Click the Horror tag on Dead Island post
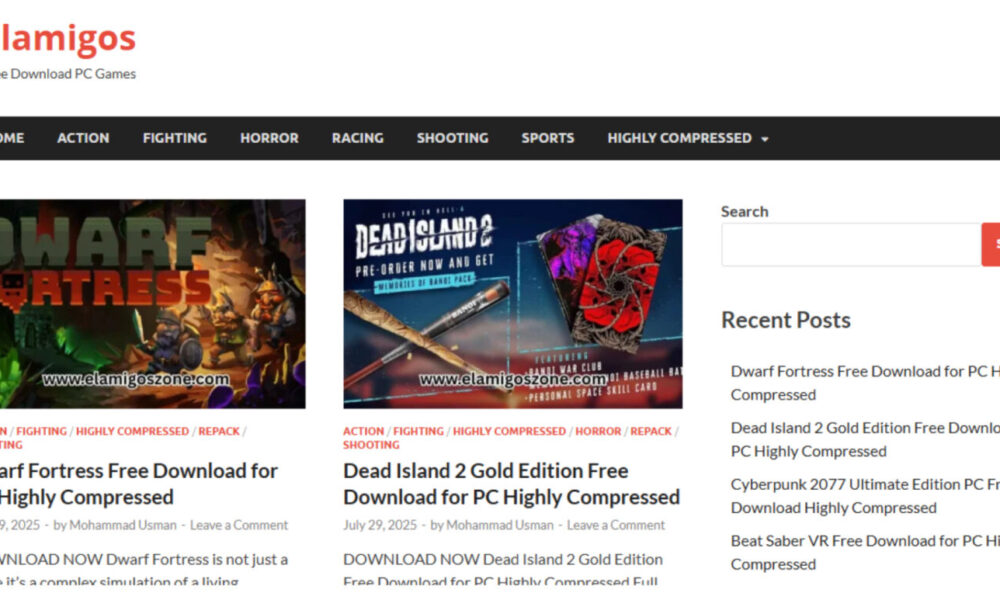Image resolution: width=1000 pixels, height=600 pixels. click(x=598, y=431)
